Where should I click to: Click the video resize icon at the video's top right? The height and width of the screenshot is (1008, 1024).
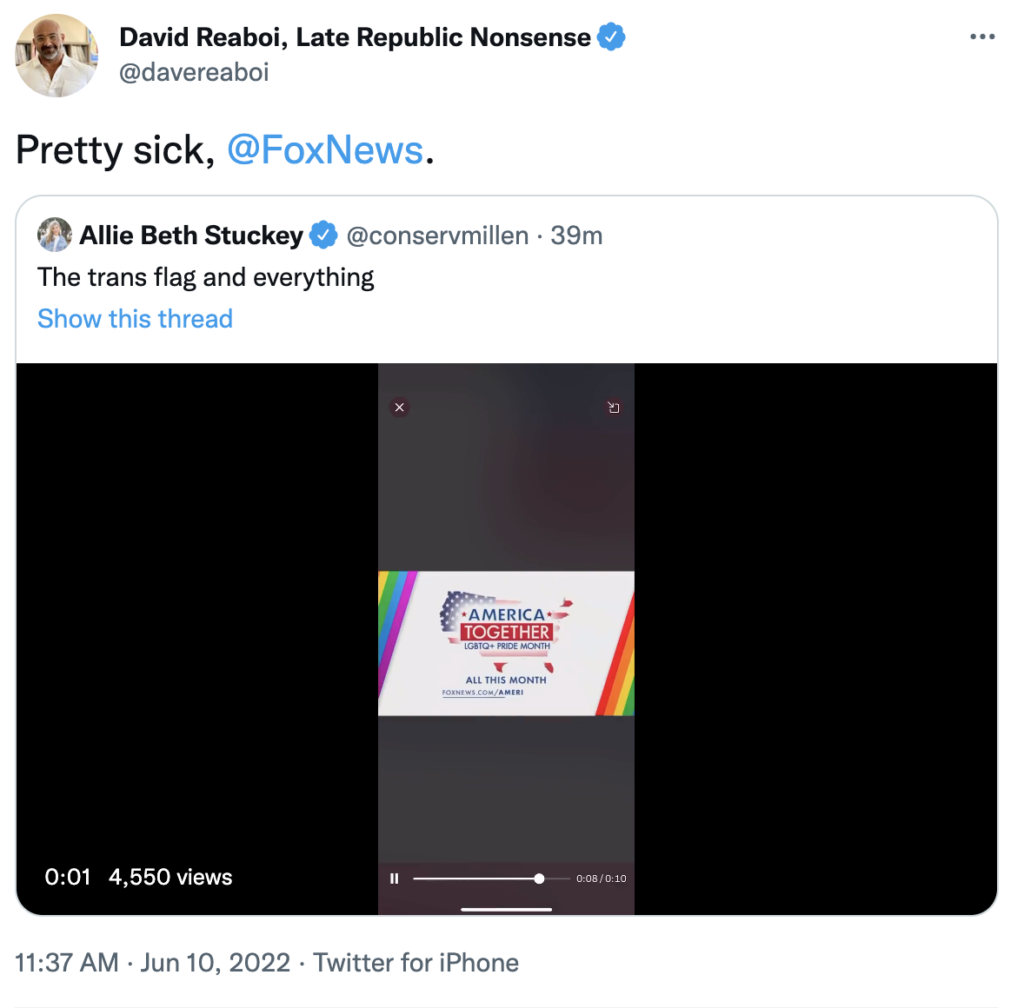point(613,407)
